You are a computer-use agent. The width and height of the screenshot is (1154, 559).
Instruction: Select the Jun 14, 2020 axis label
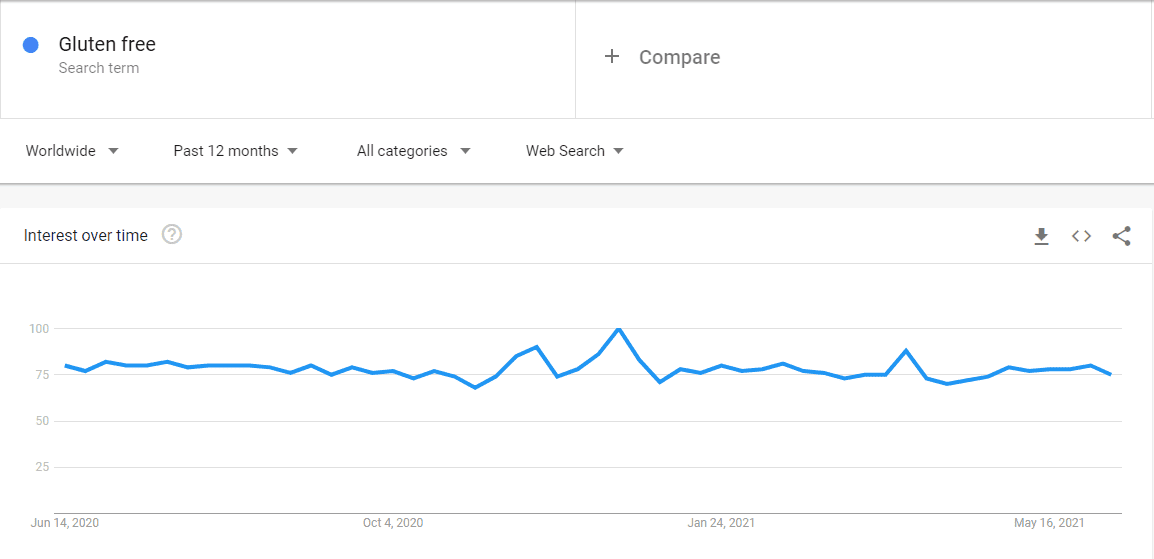[65, 523]
